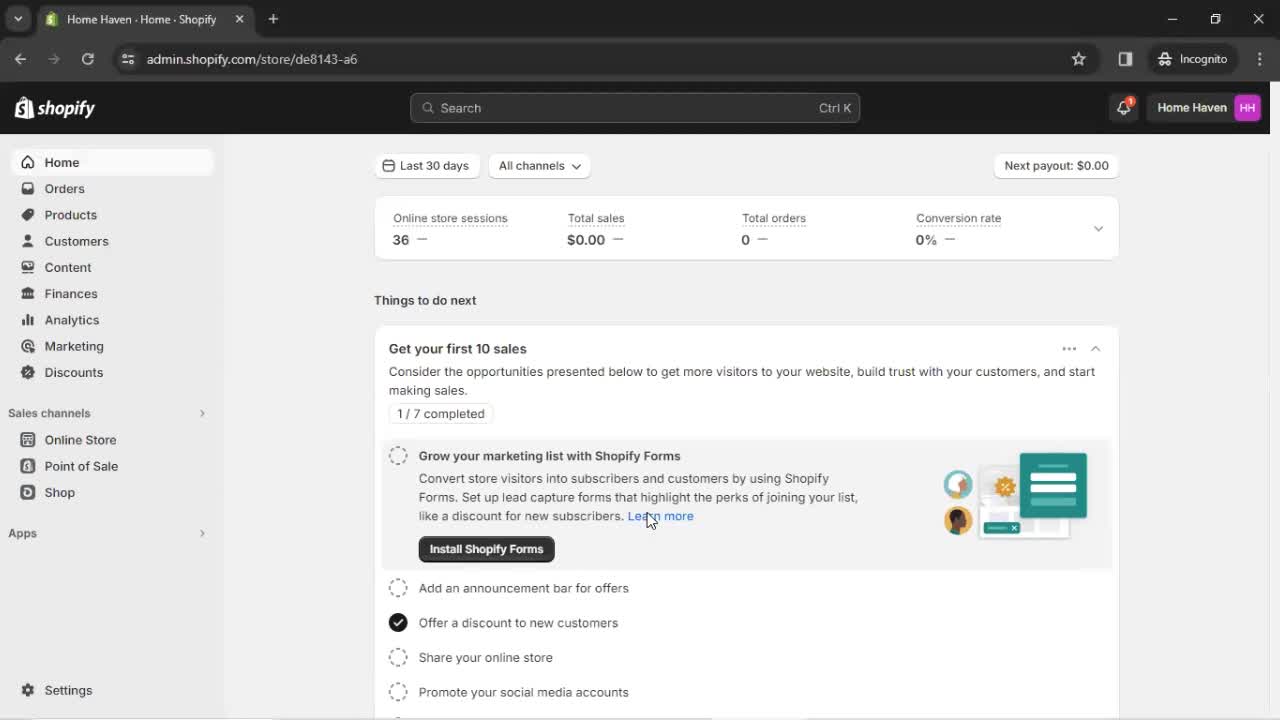Bookmark this page with the star icon

pyautogui.click(x=1079, y=59)
